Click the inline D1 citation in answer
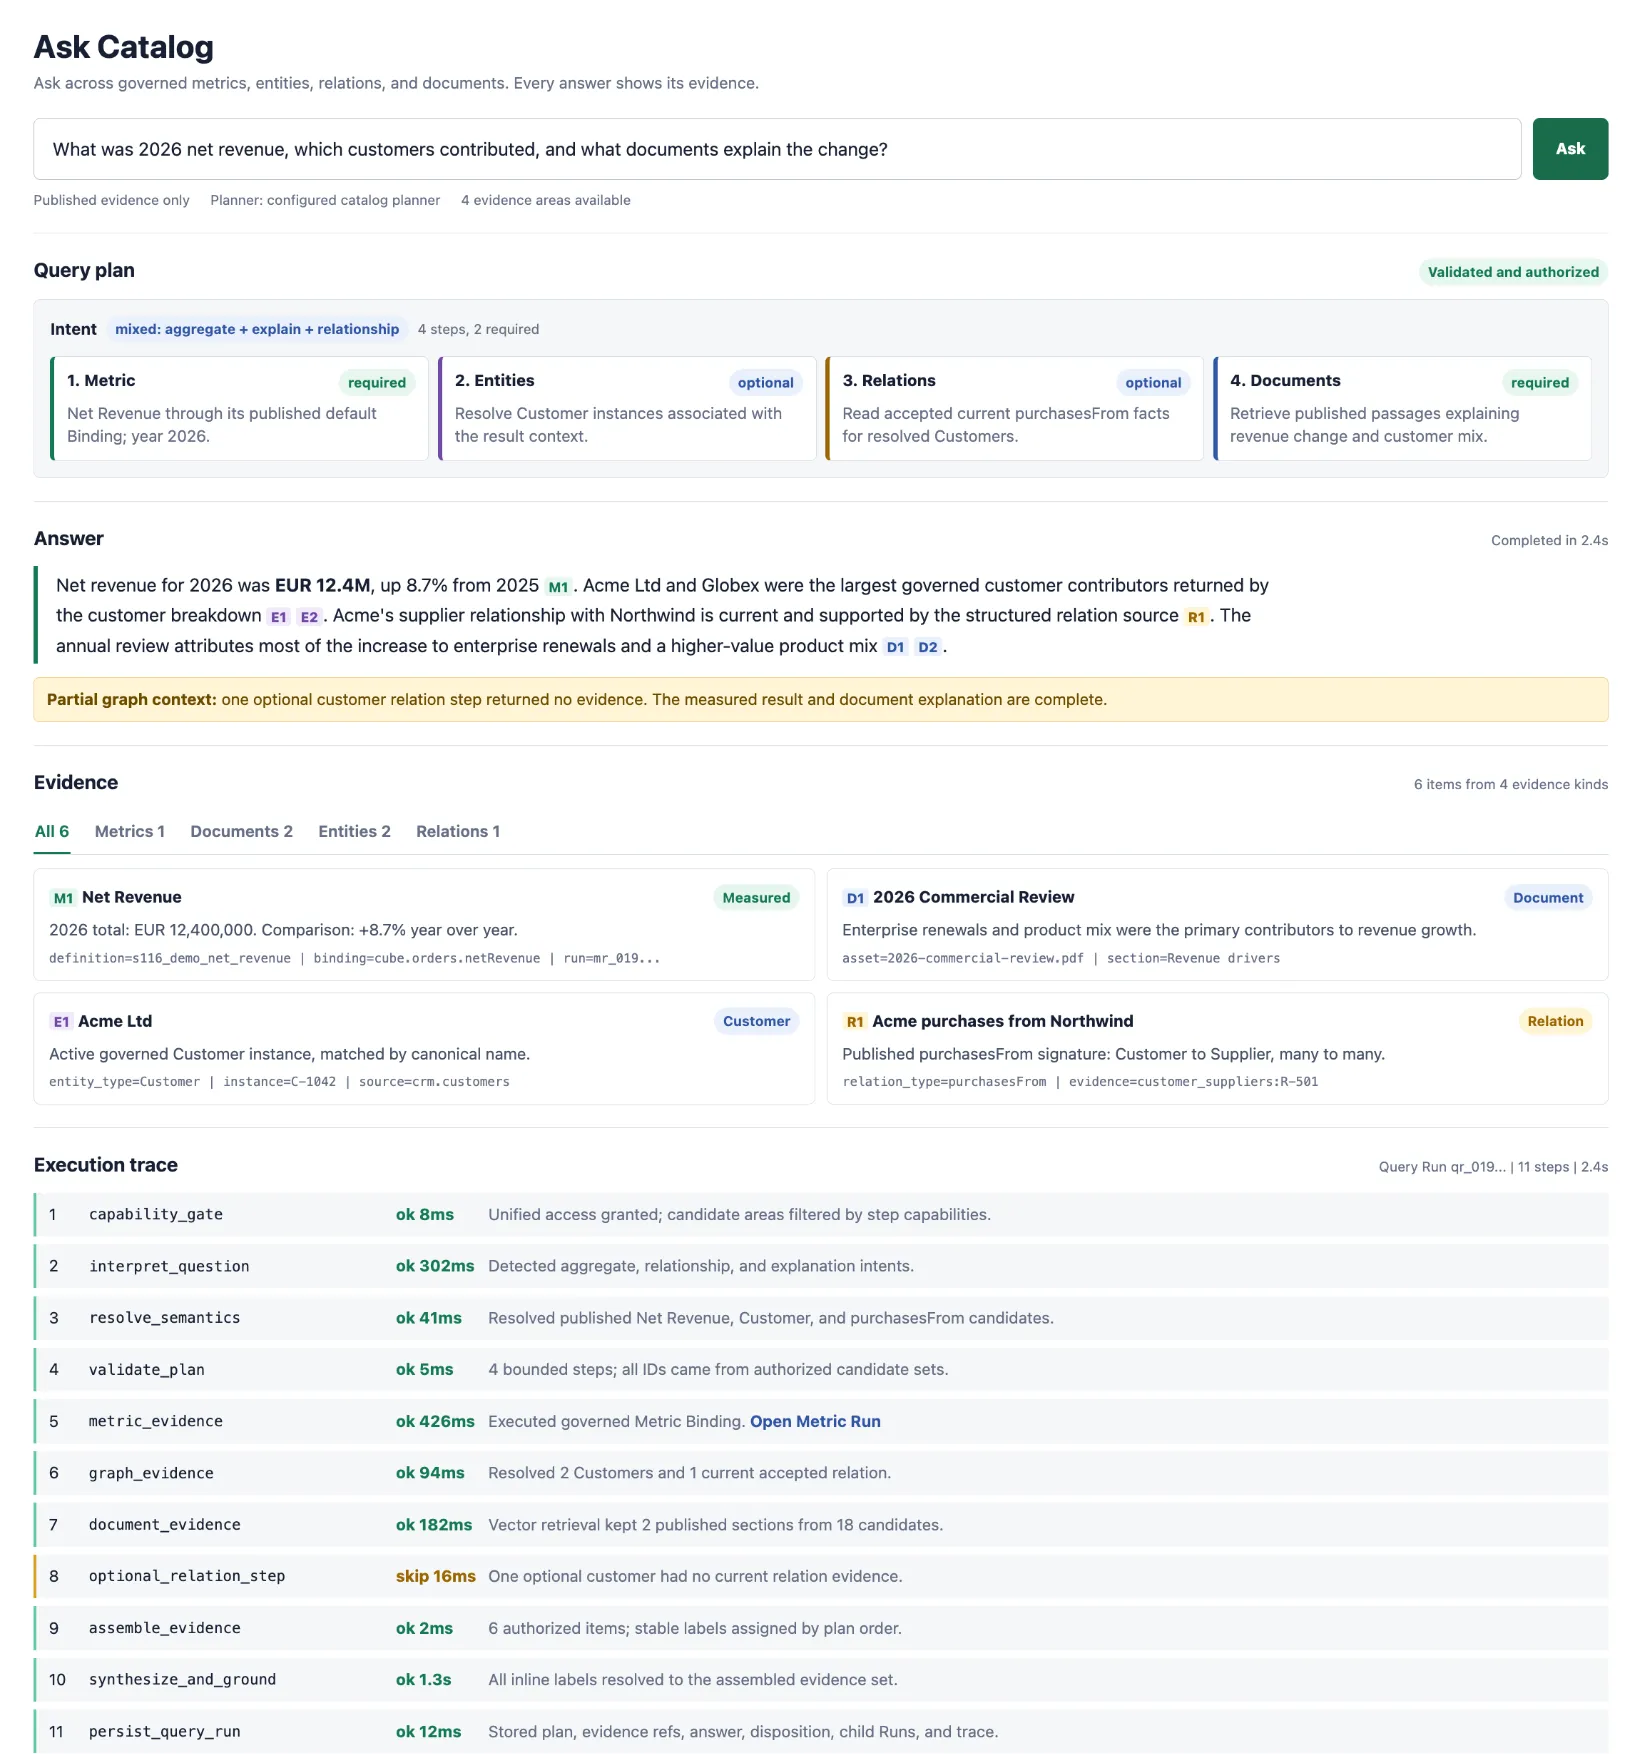The image size is (1644, 1754). (x=895, y=647)
